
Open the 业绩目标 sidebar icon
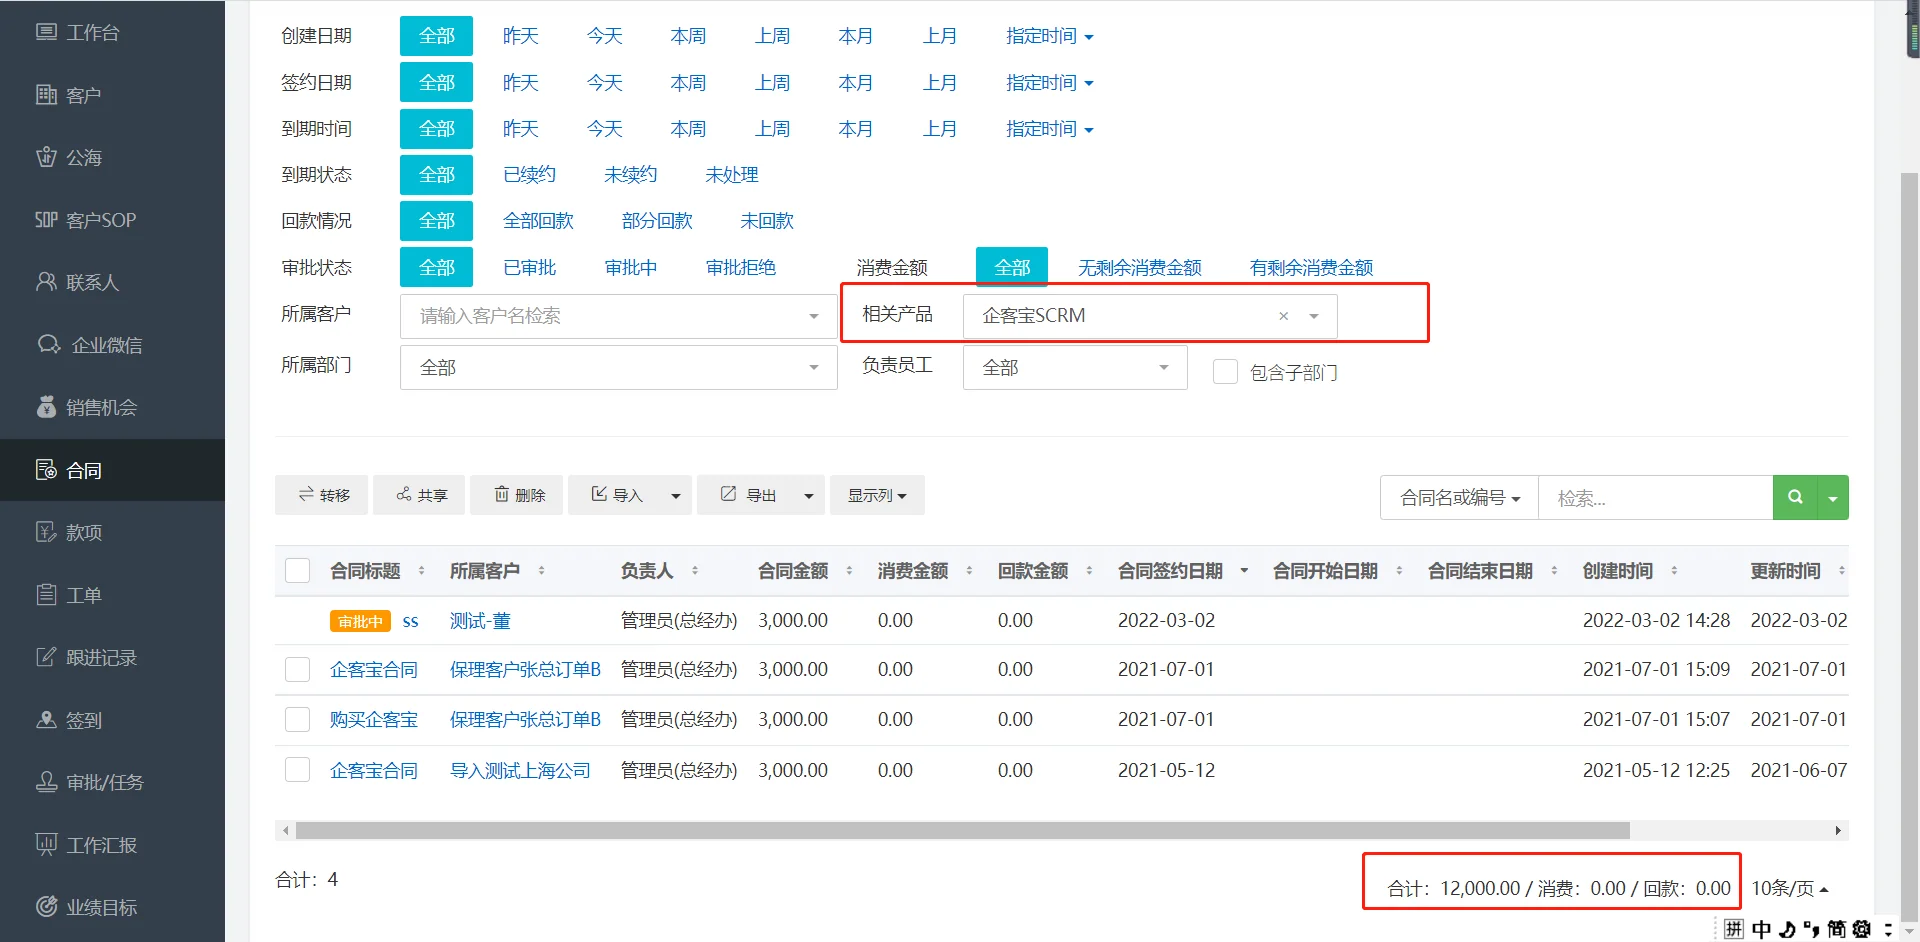pos(46,907)
